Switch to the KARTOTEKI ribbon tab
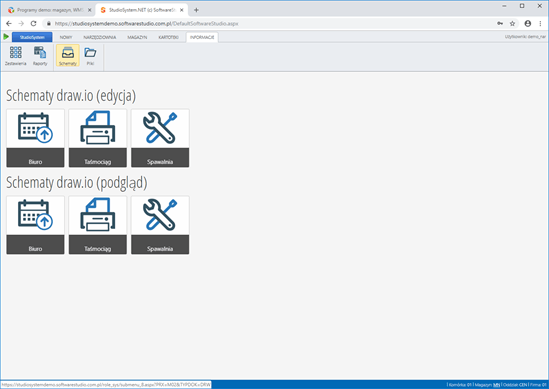This screenshot has height=389, width=549. pyautogui.click(x=168, y=37)
